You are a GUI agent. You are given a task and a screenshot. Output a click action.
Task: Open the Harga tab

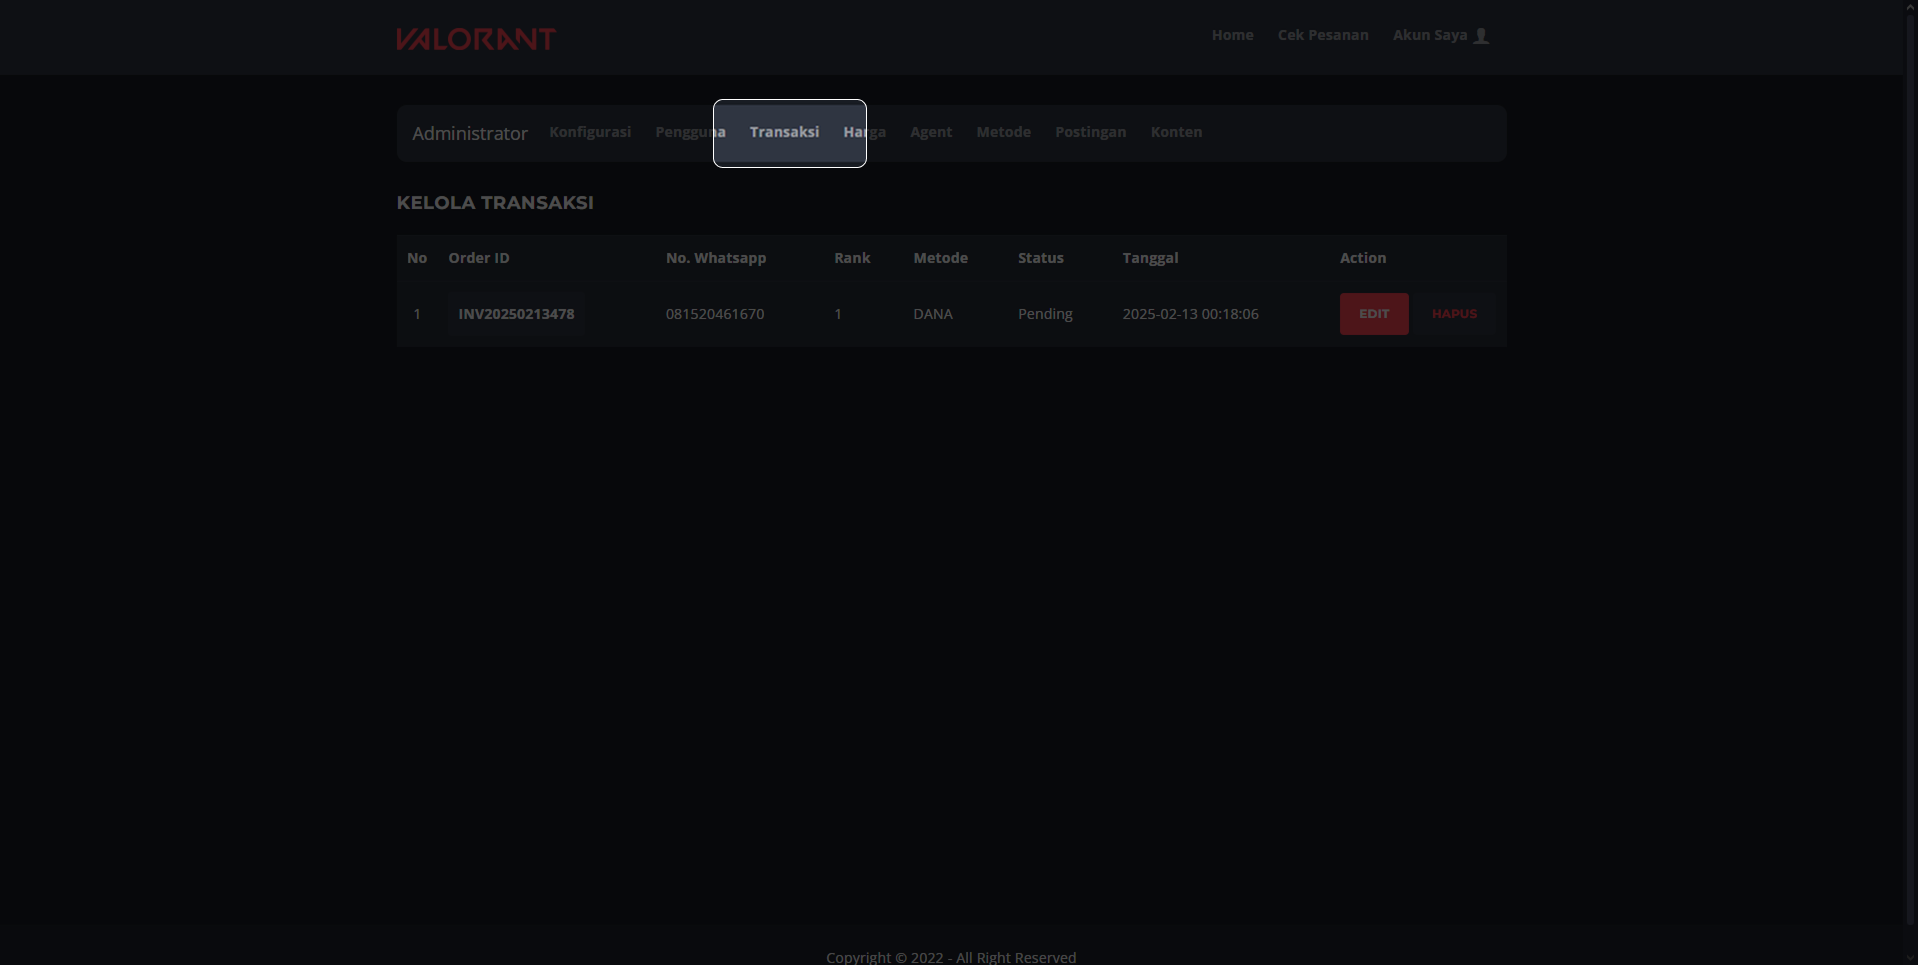(x=864, y=132)
